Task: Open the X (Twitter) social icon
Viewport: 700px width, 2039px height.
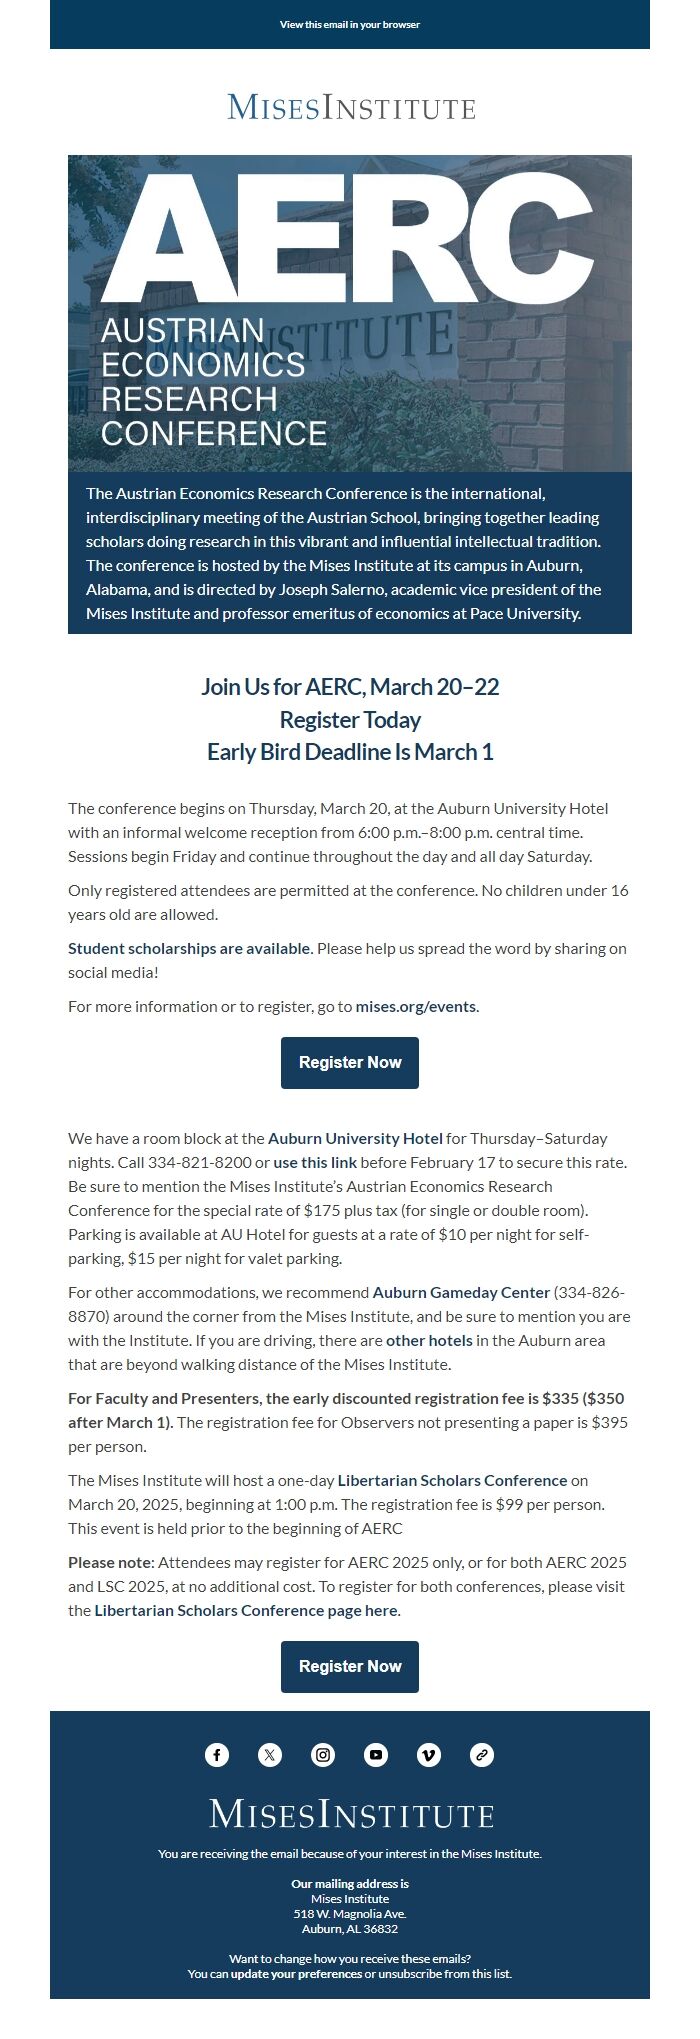Action: click(x=270, y=1754)
